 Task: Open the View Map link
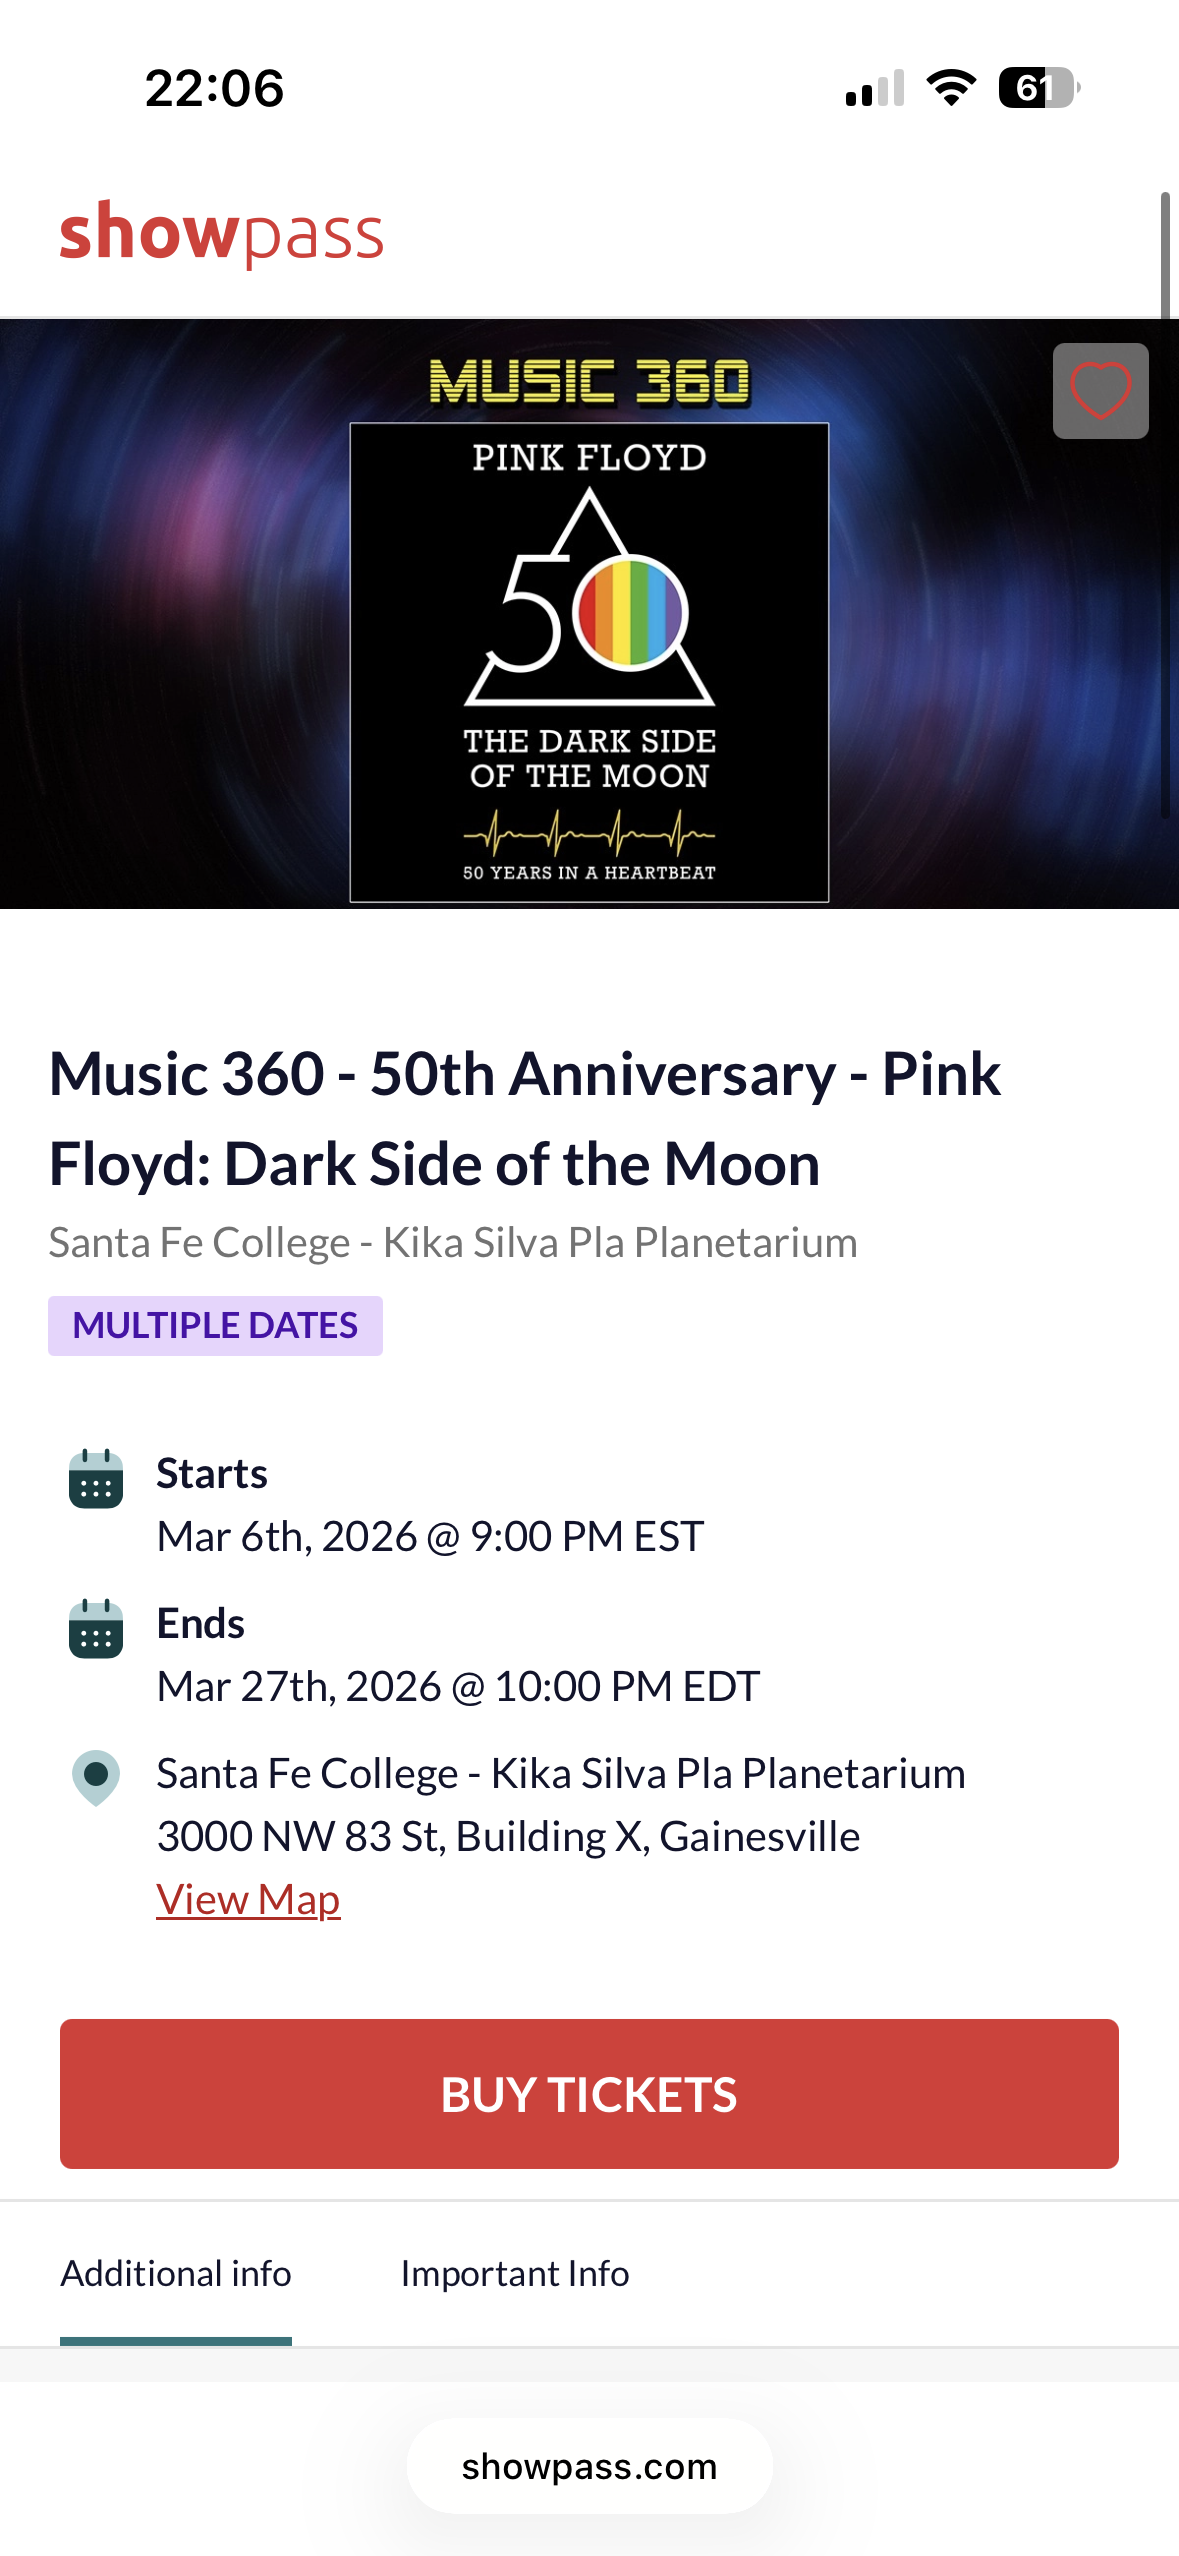pos(248,1899)
